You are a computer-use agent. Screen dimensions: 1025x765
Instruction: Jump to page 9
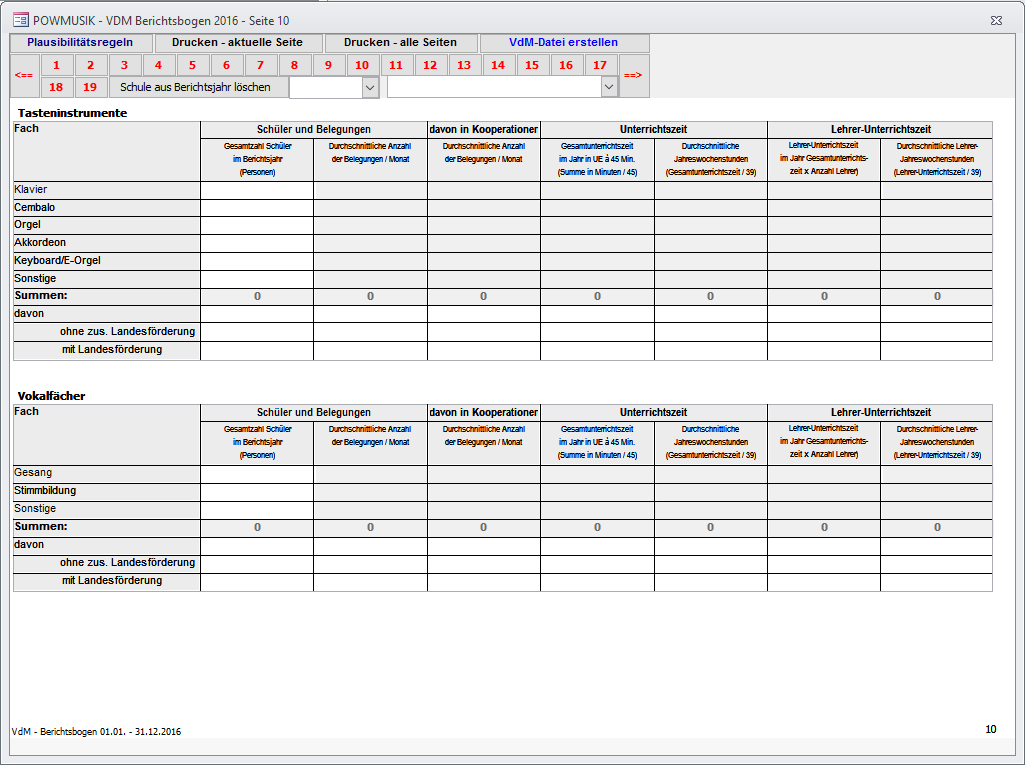[x=328, y=65]
